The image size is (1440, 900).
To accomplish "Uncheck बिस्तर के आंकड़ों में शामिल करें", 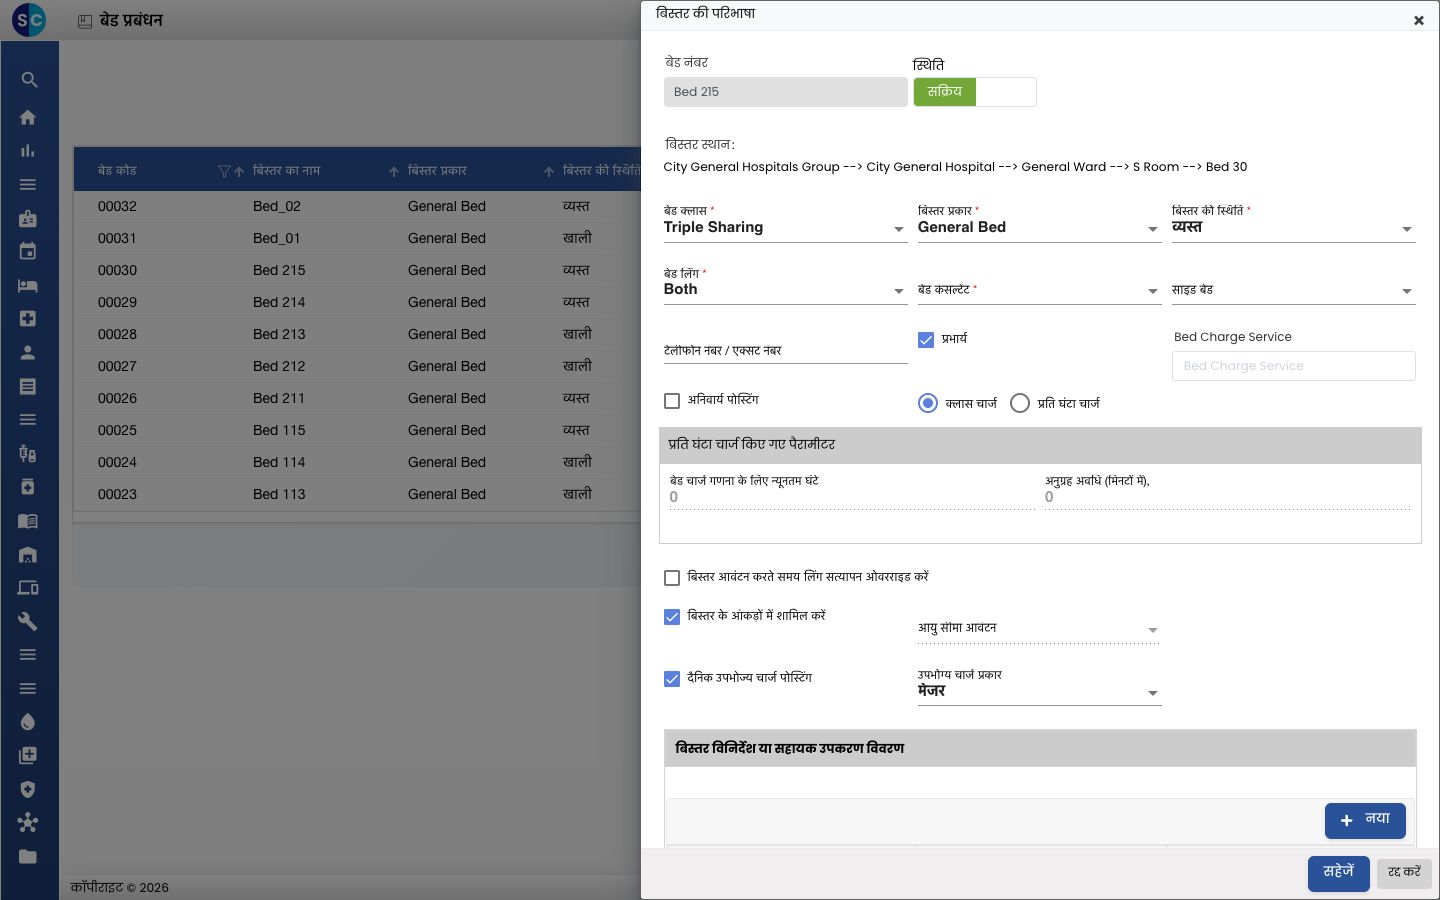I will [x=672, y=617].
